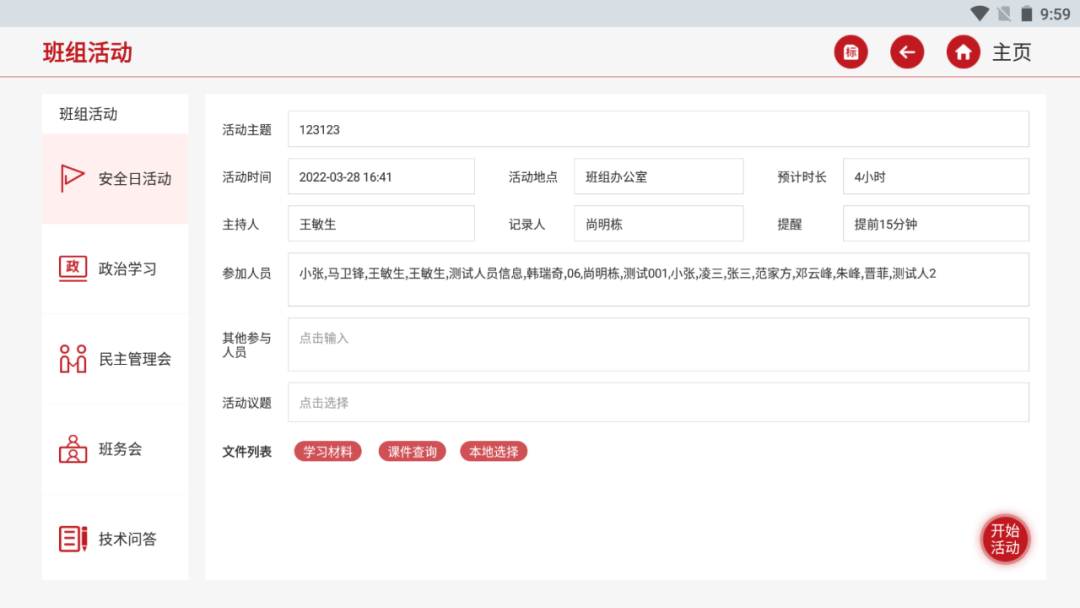Screen dimensions: 1080x608
Task: Click the 活动主题 text field
Action: 658,130
